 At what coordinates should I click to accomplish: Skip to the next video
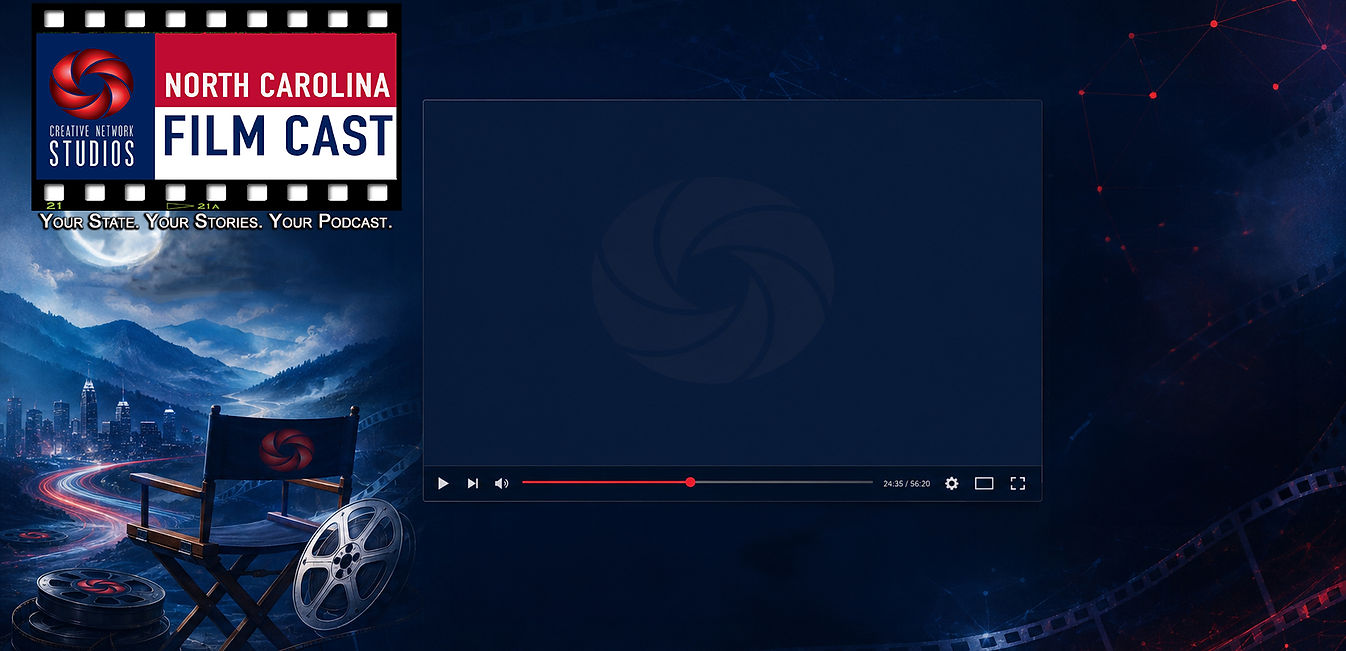click(x=473, y=483)
